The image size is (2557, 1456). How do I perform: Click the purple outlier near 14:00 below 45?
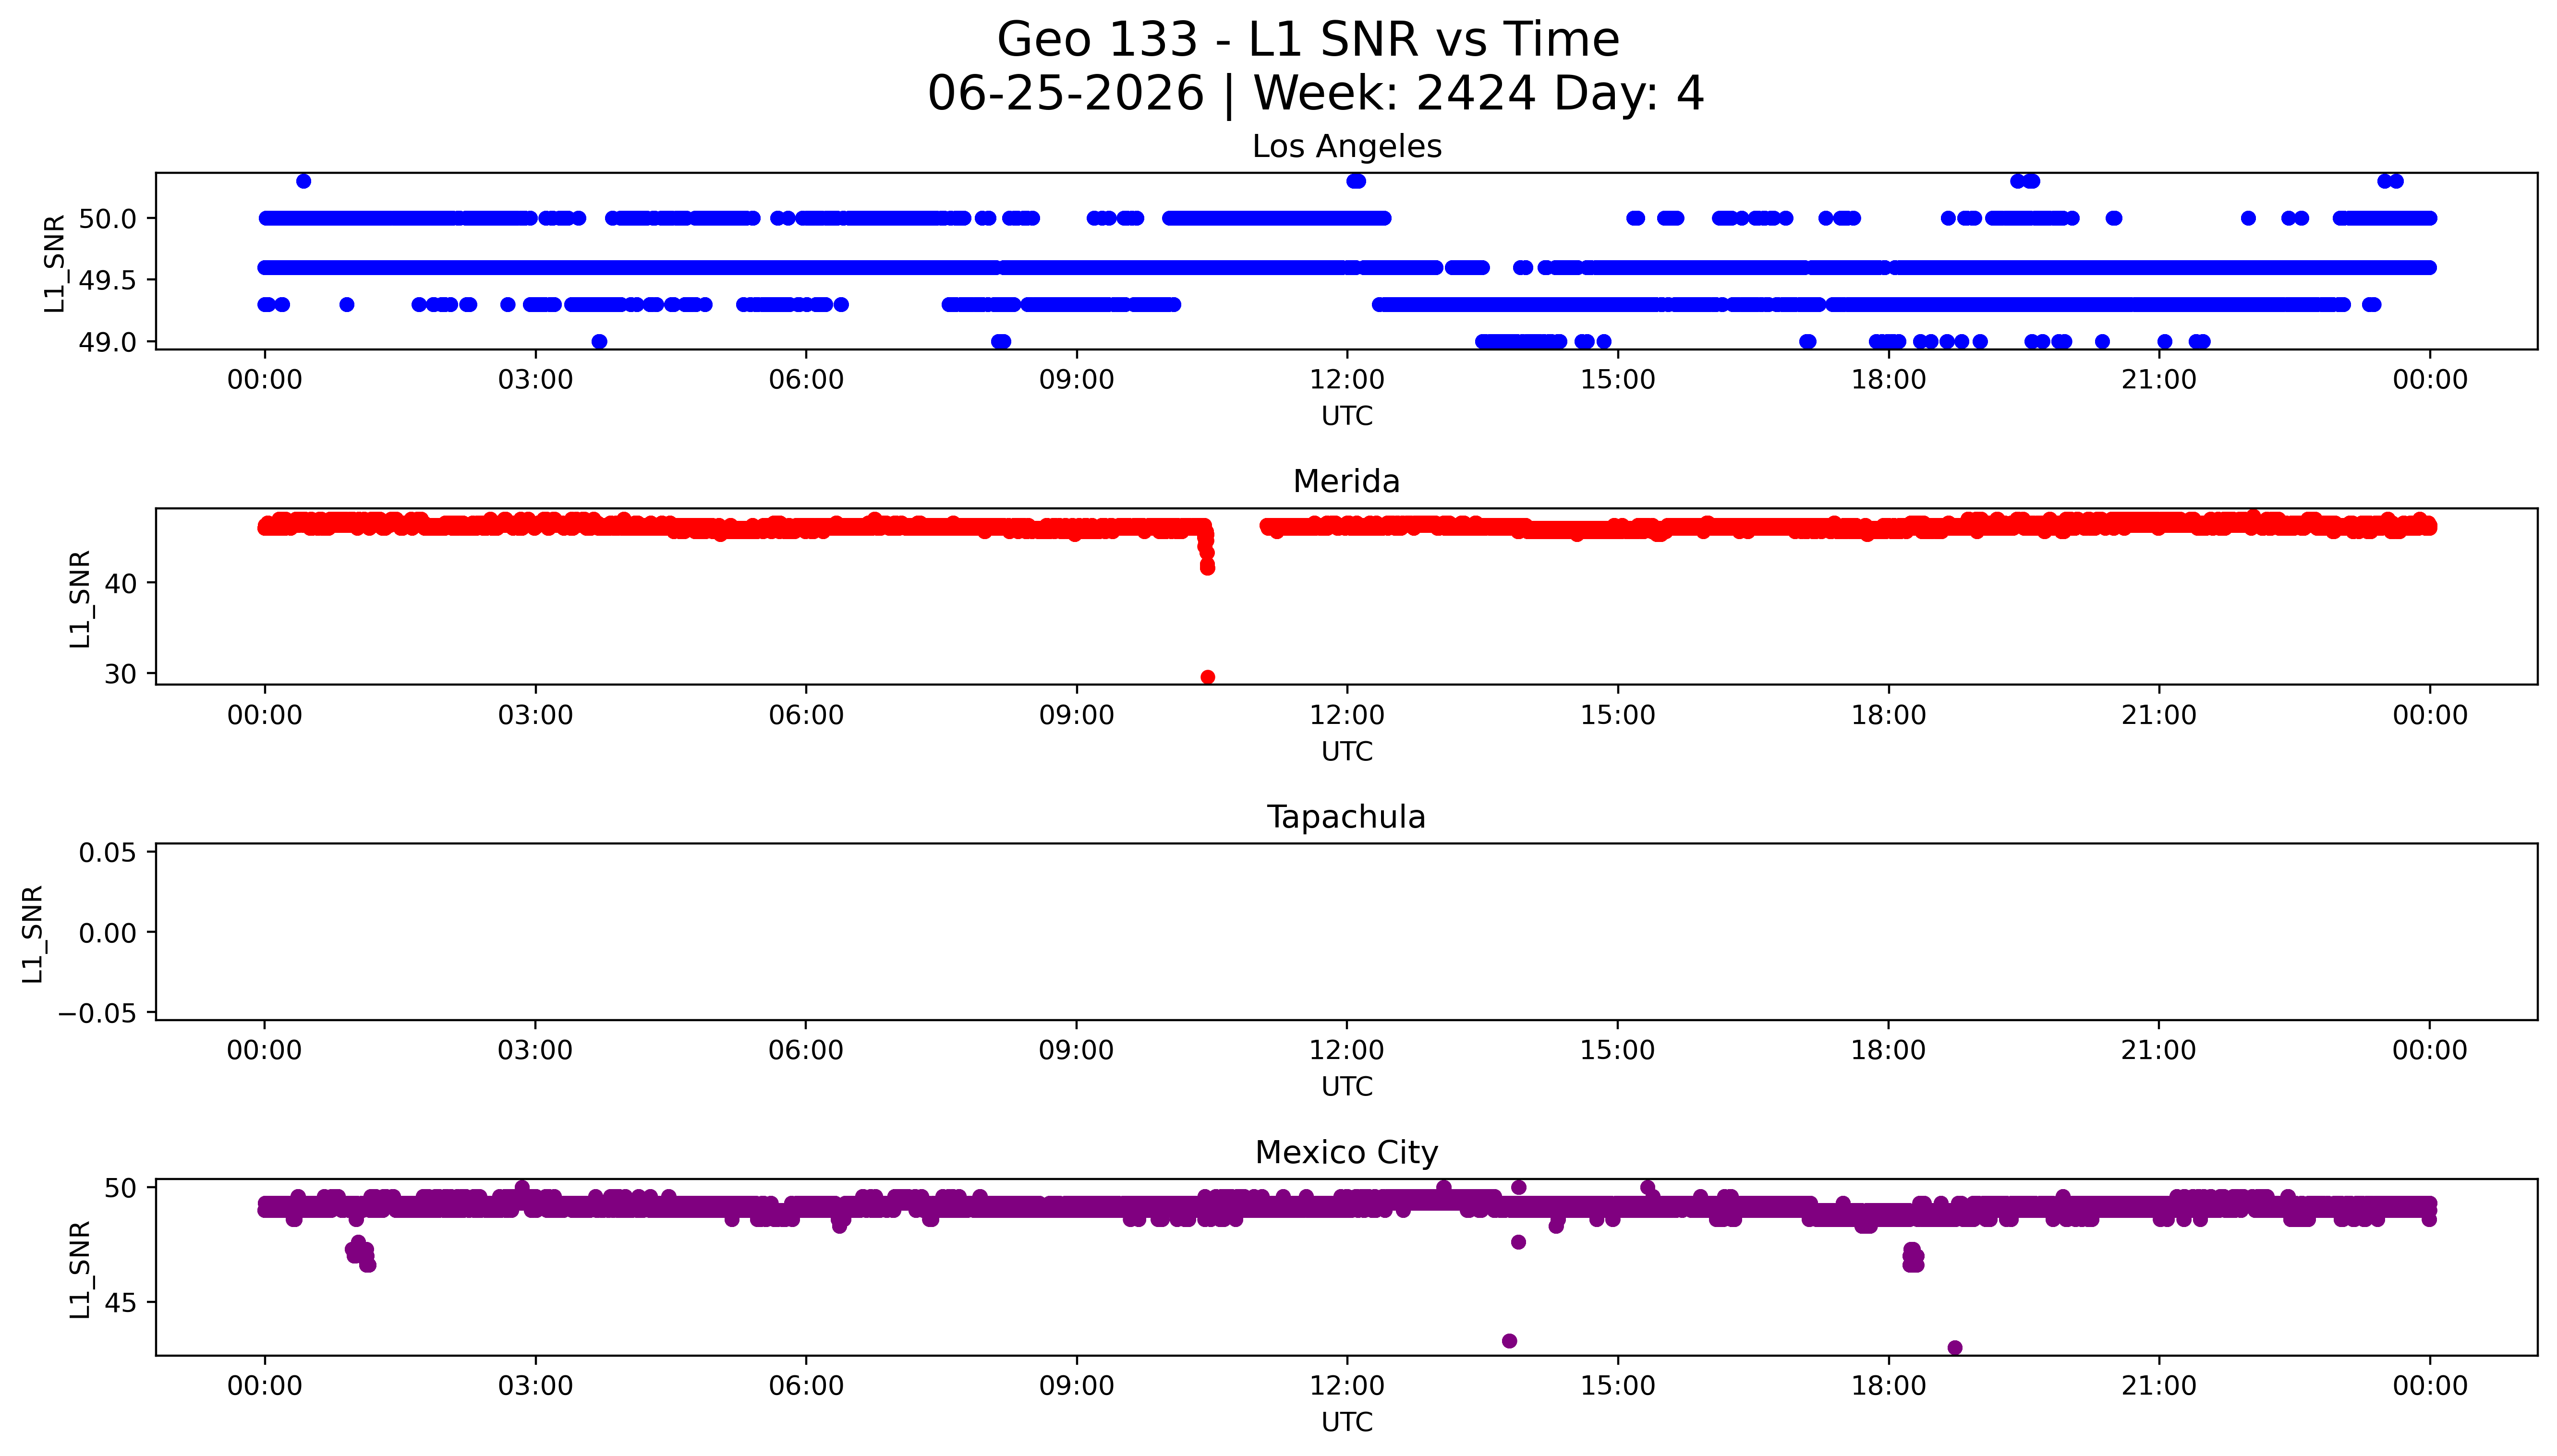(x=1509, y=1341)
